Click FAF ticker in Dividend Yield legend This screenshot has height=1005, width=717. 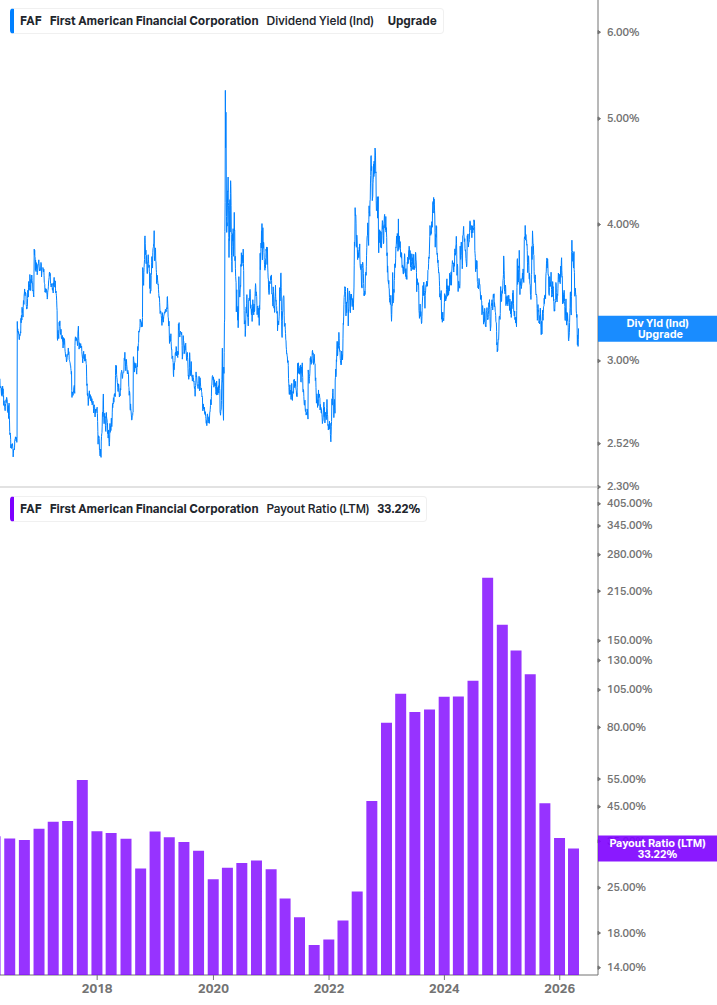pos(31,21)
